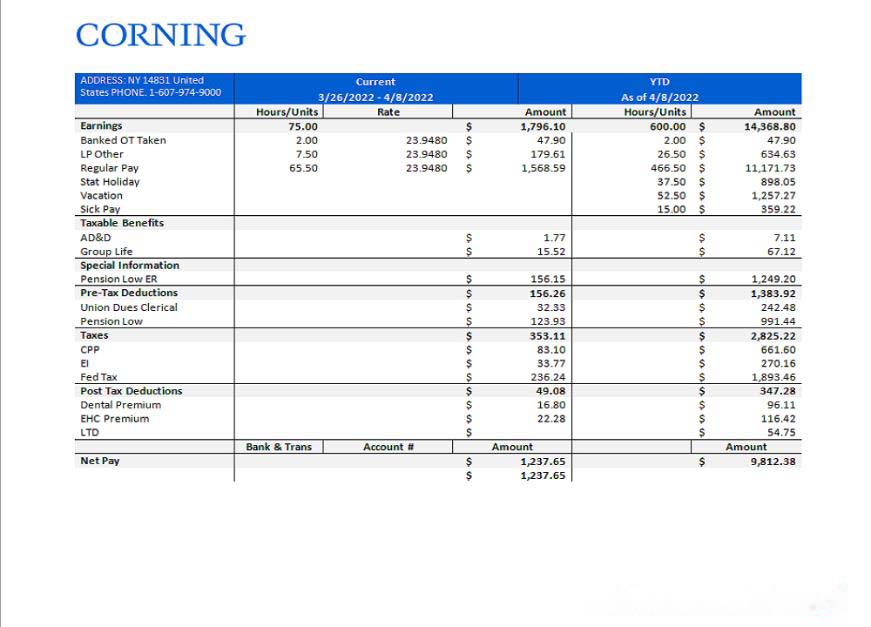The height and width of the screenshot is (627, 871).
Task: Select the YTD net pay amount 9,812.38
Action: [773, 462]
